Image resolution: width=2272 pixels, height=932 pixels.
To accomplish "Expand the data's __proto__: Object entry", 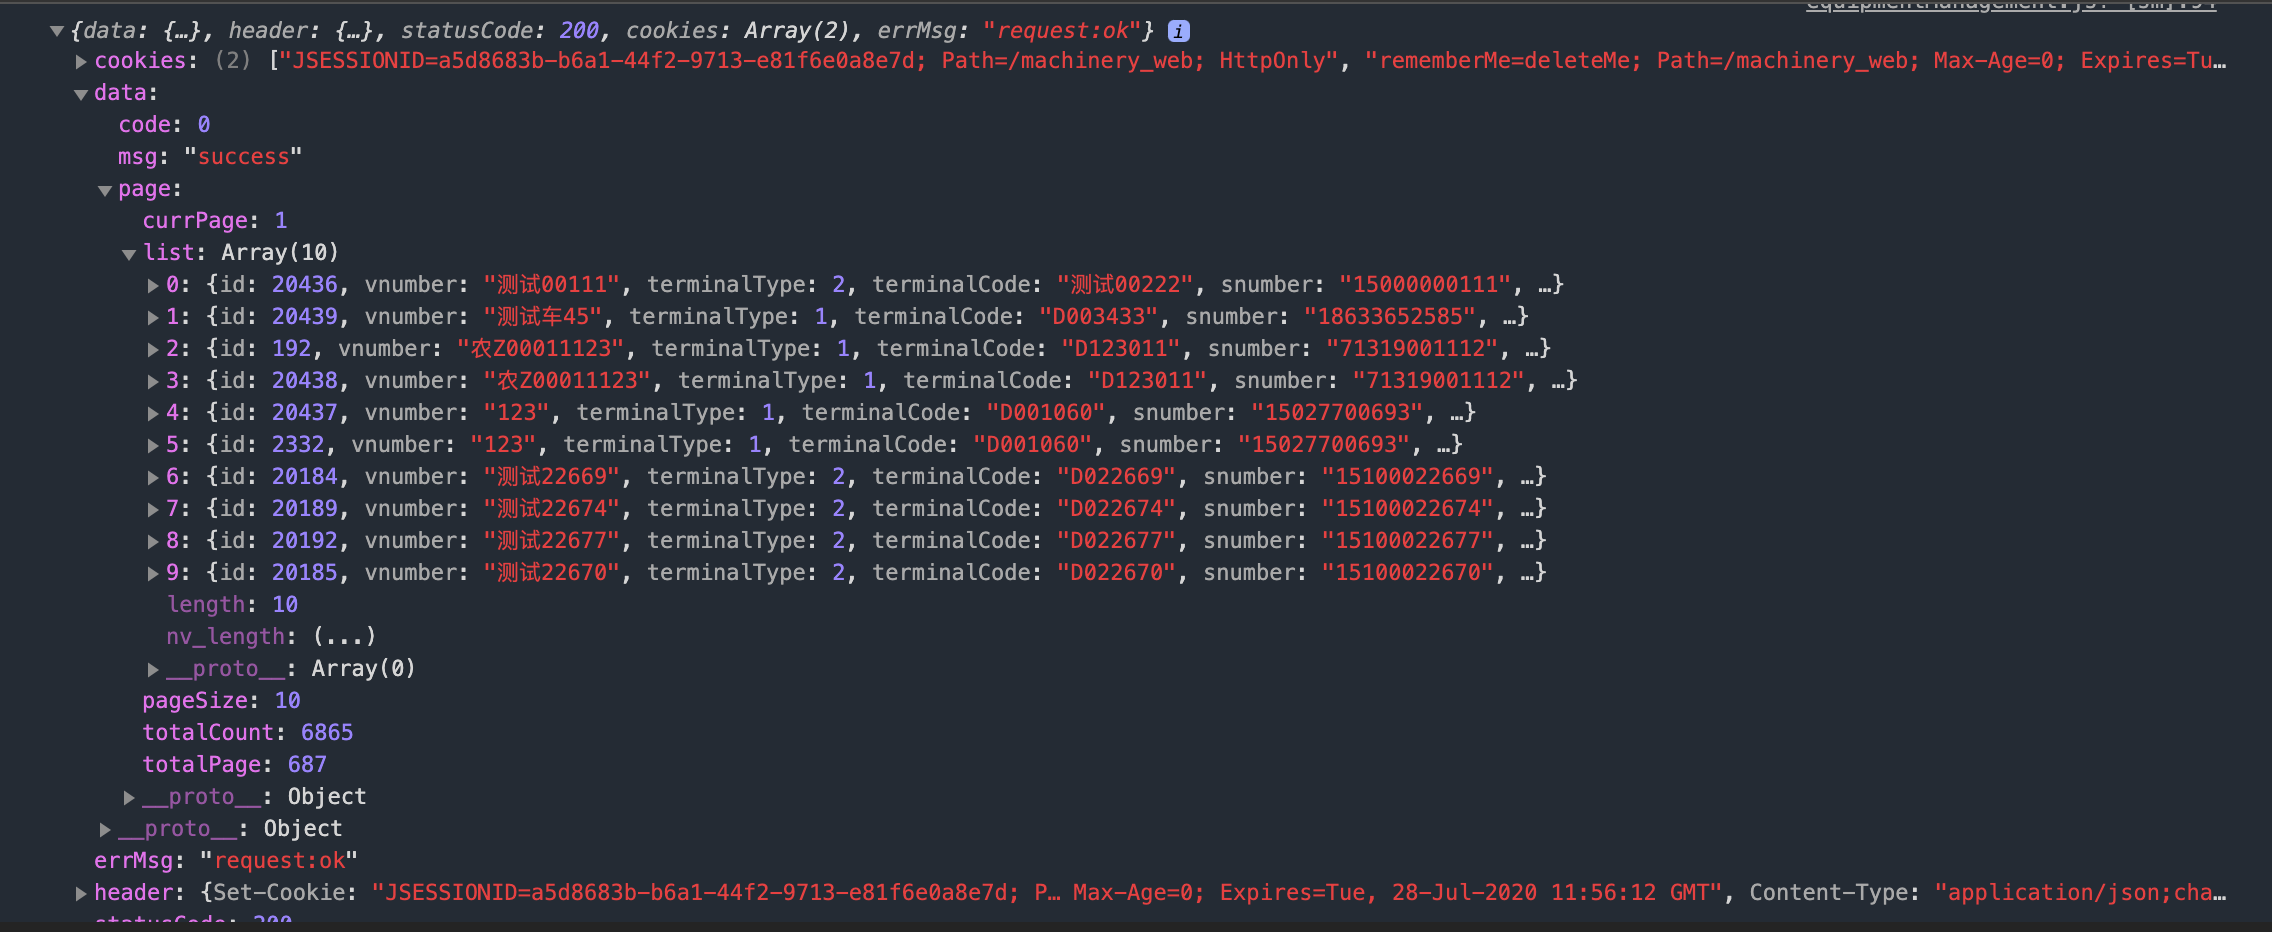I will 105,830.
